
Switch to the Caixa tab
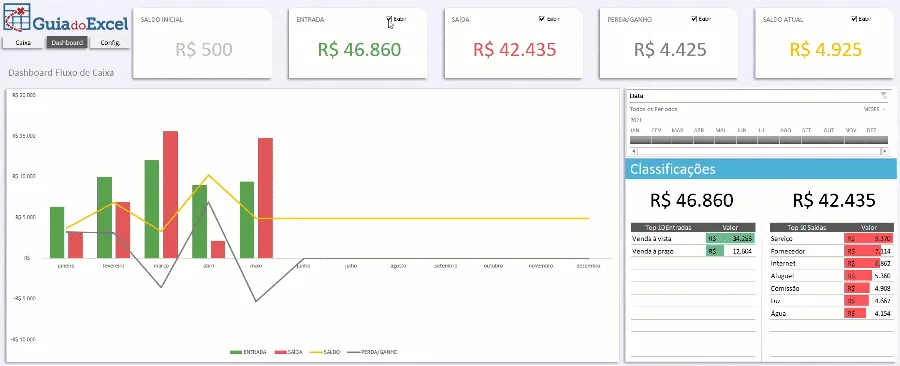(22, 42)
